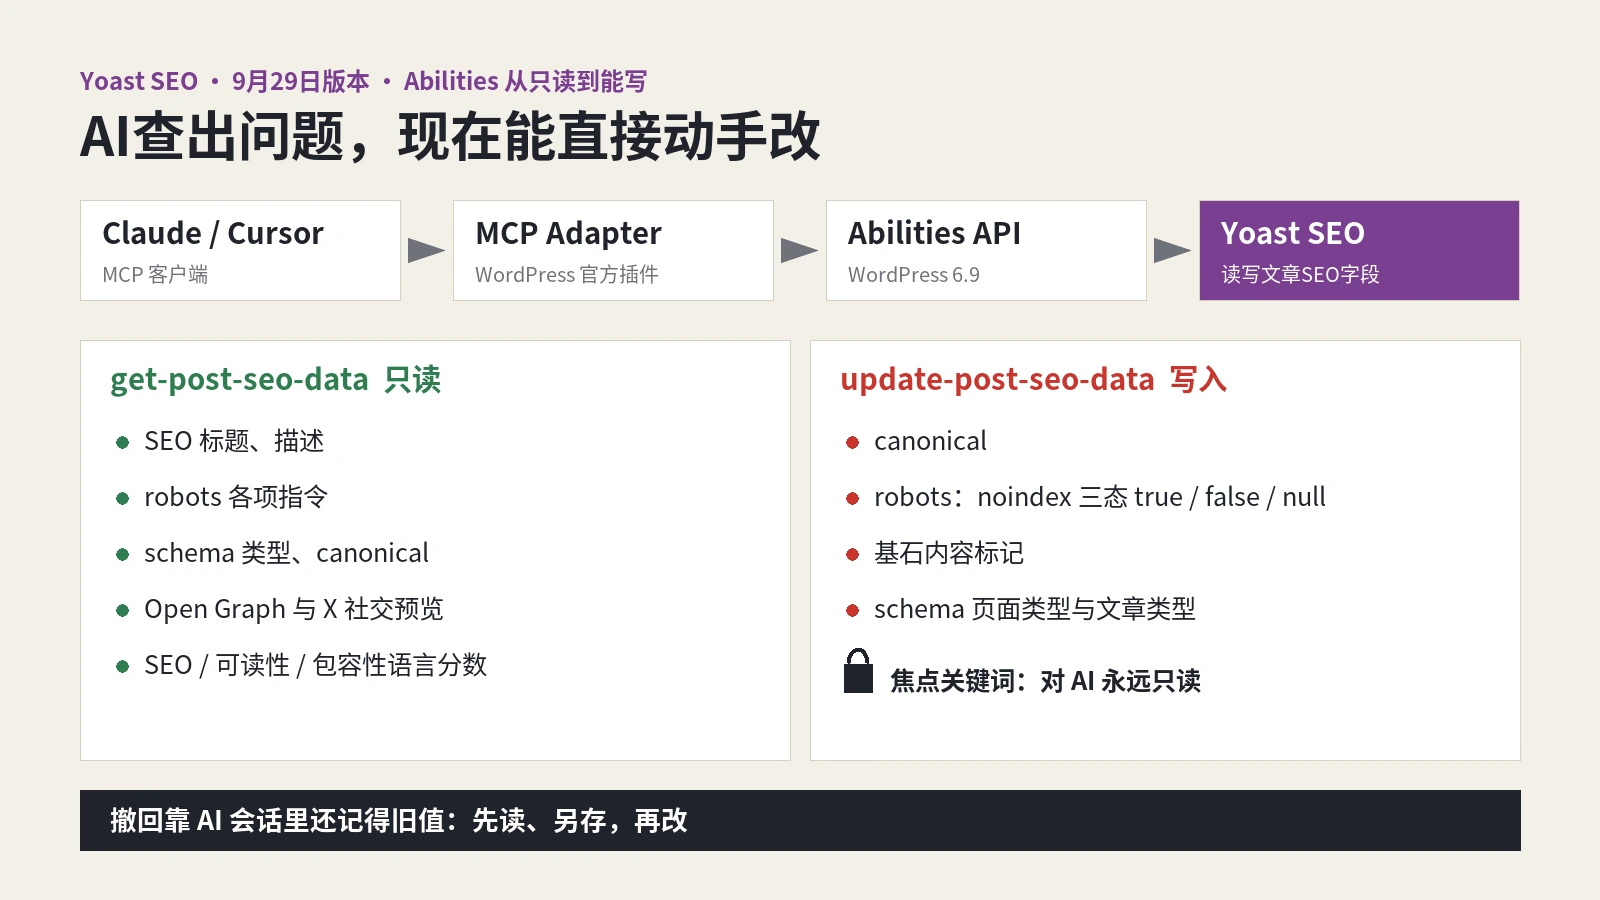Image resolution: width=1600 pixels, height=900 pixels.
Task: Click the "WordPress 6.9" caption
Action: coord(914,274)
